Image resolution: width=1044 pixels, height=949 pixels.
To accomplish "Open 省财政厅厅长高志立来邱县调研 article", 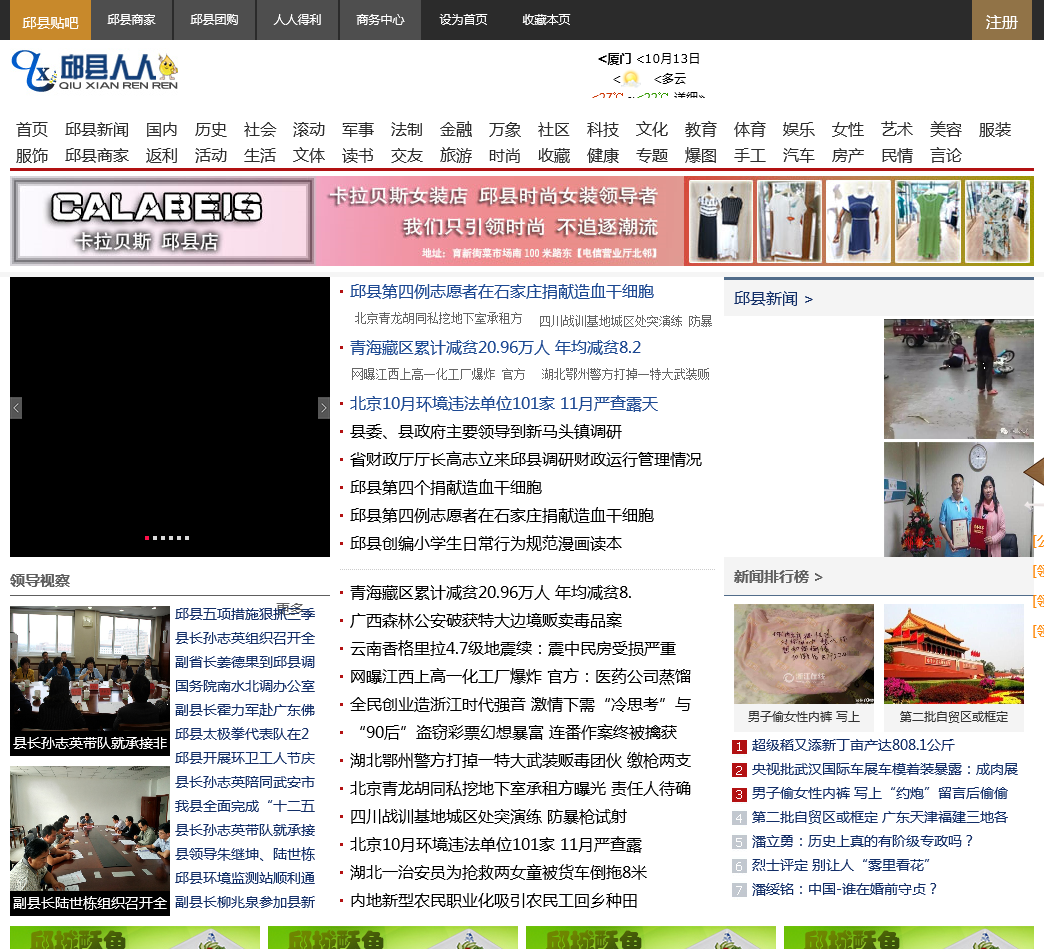I will [x=526, y=460].
